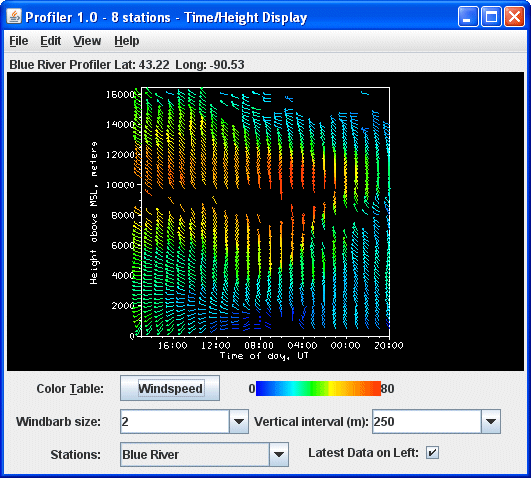Click the 14000 height axis label
This screenshot has width=531, height=478.
(121, 125)
